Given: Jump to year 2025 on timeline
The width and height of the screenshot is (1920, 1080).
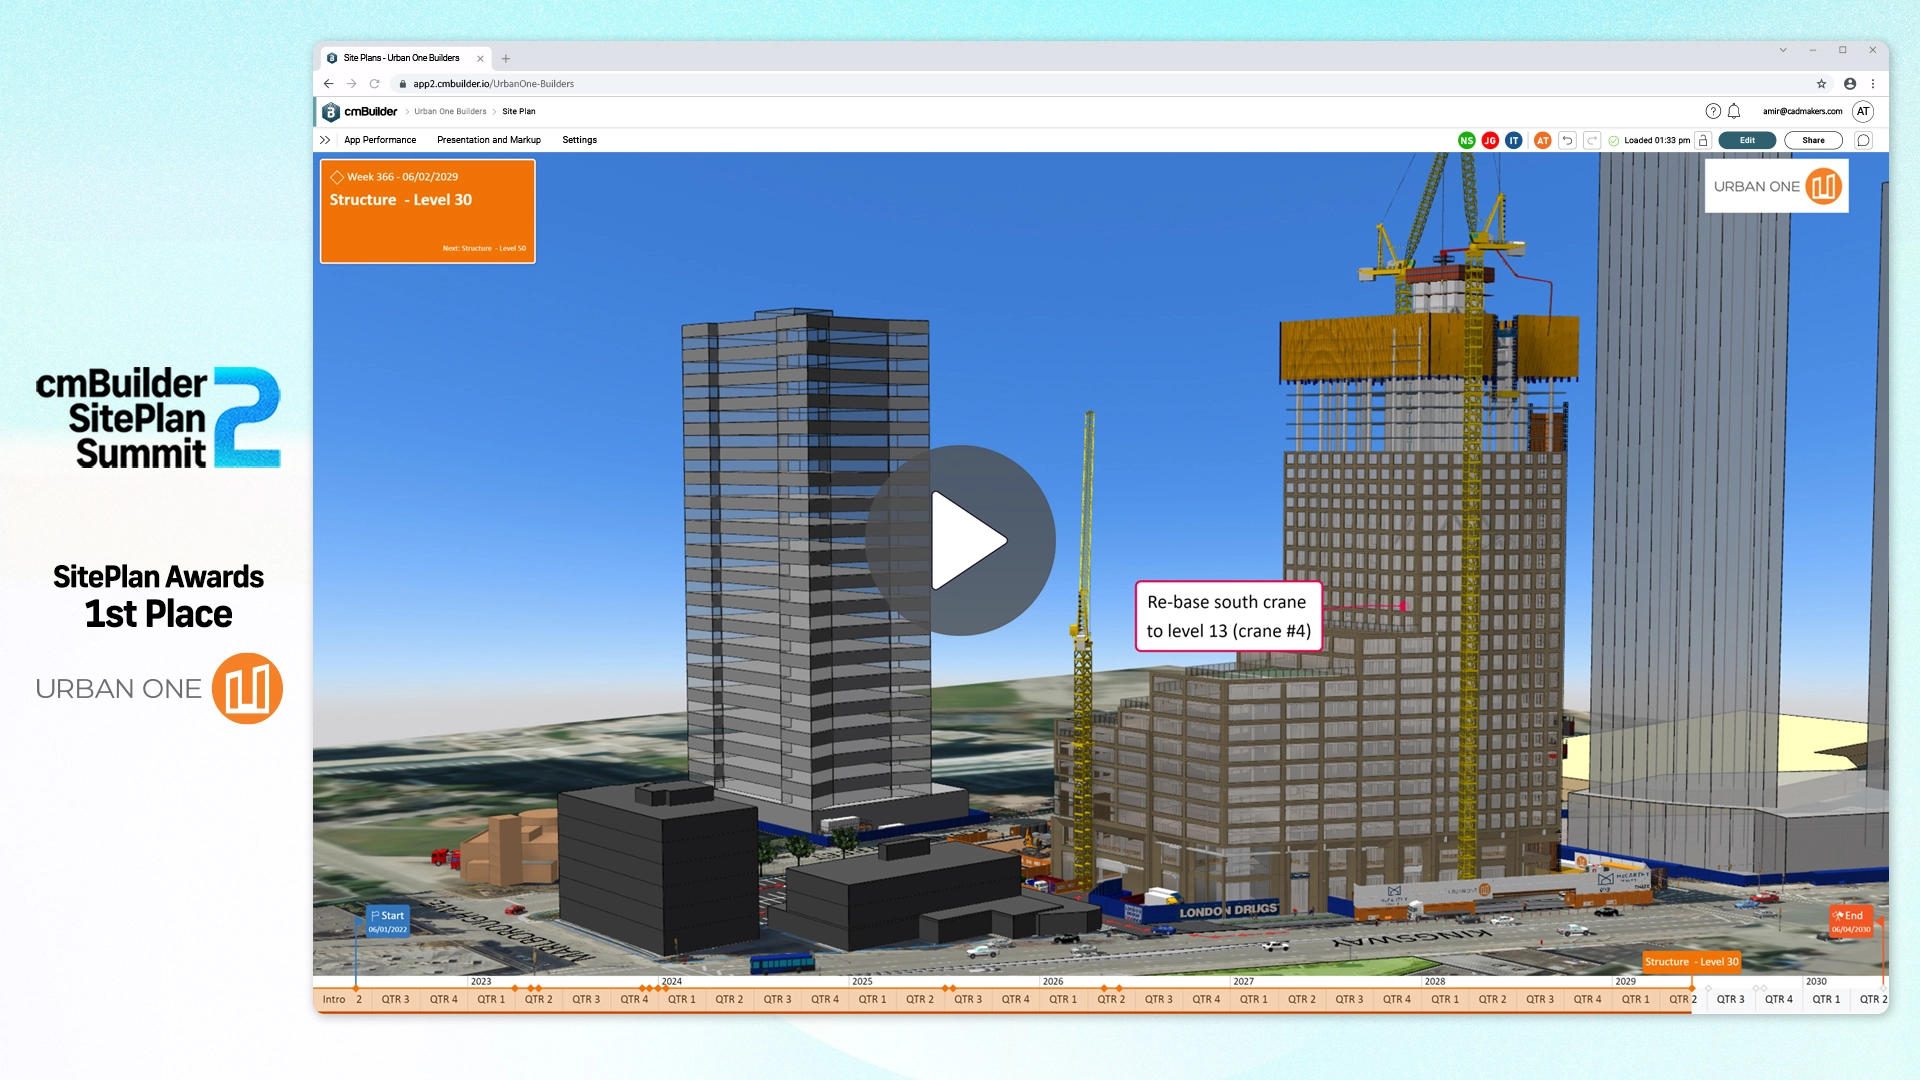Looking at the screenshot, I should [x=862, y=981].
